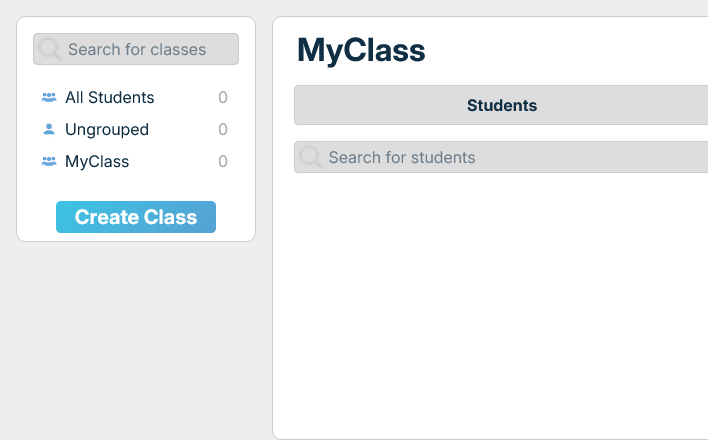The image size is (708, 440).
Task: Select the MyClass entry in the sidebar
Action: point(97,161)
